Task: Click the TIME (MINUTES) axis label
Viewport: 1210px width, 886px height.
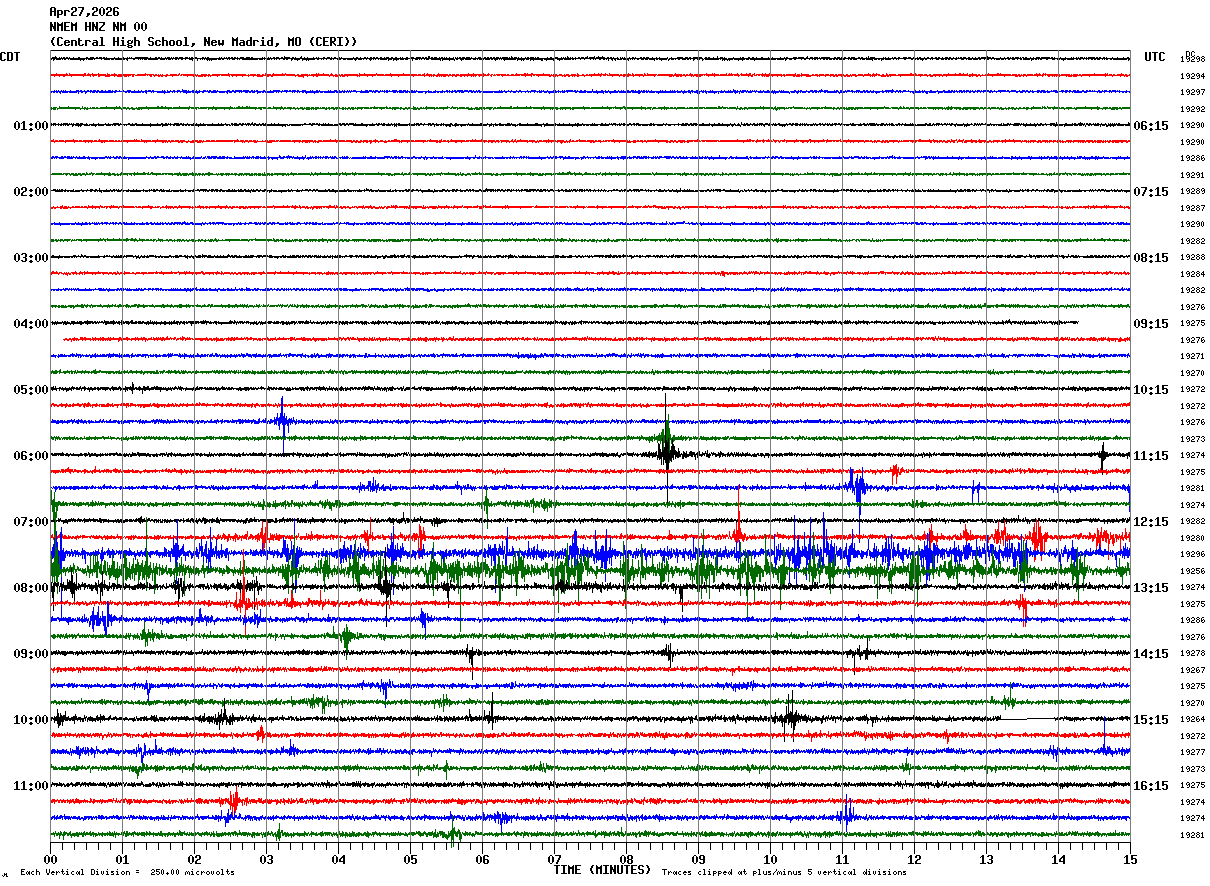Action: coord(602,870)
